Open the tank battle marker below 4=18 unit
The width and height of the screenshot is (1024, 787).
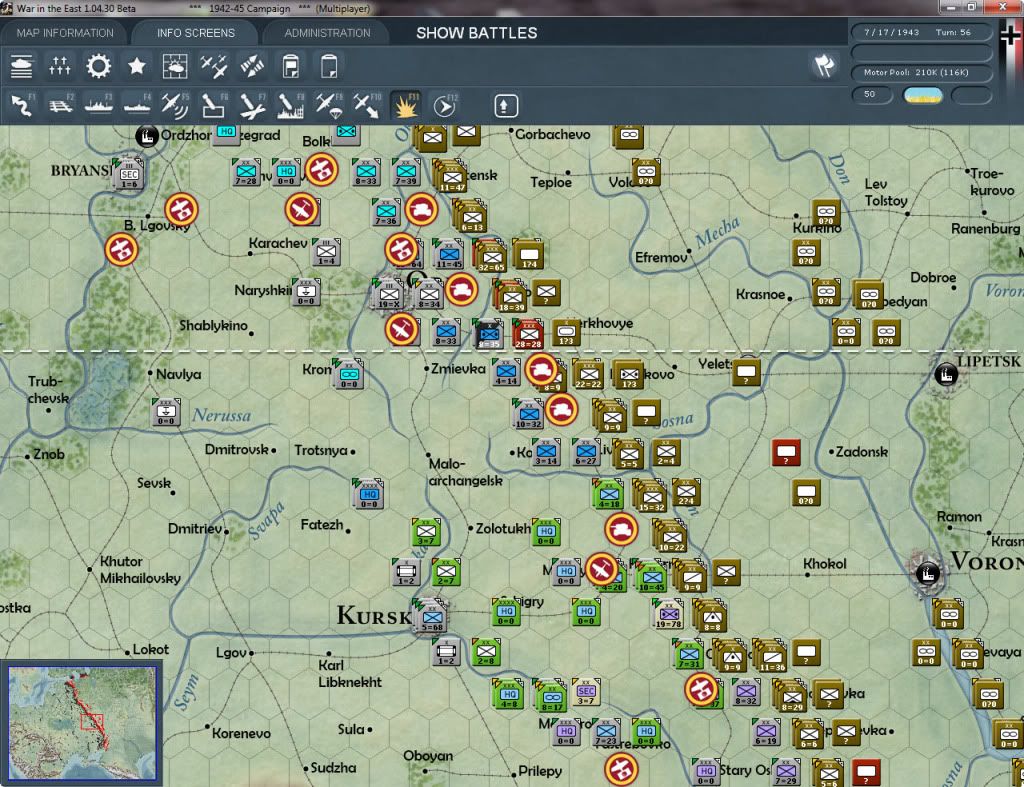tap(621, 530)
